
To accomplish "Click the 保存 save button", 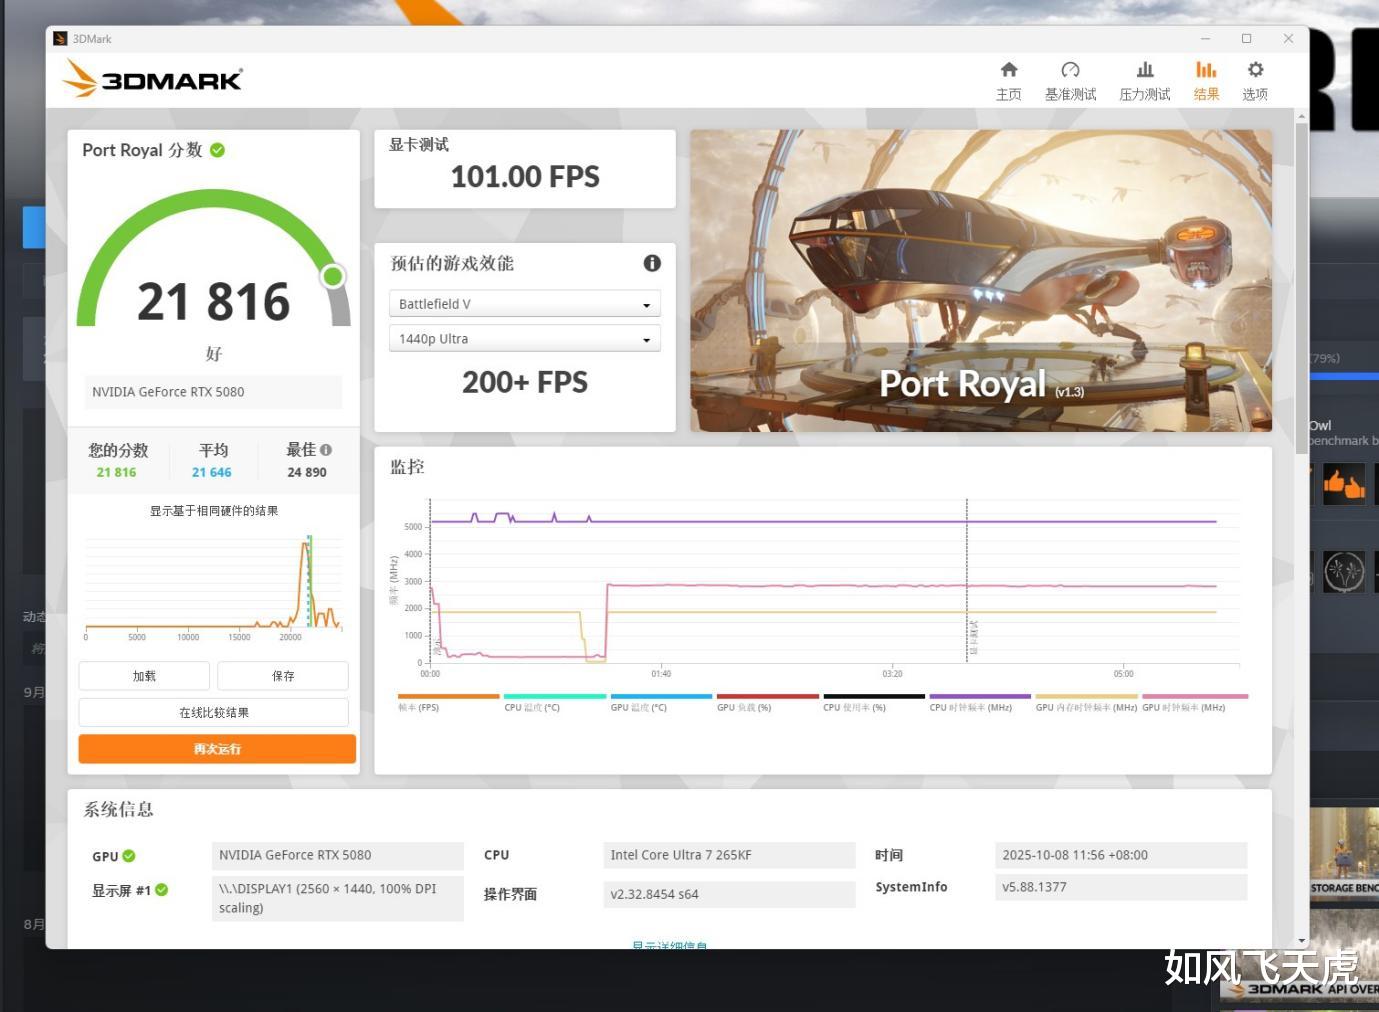I will click(x=283, y=676).
